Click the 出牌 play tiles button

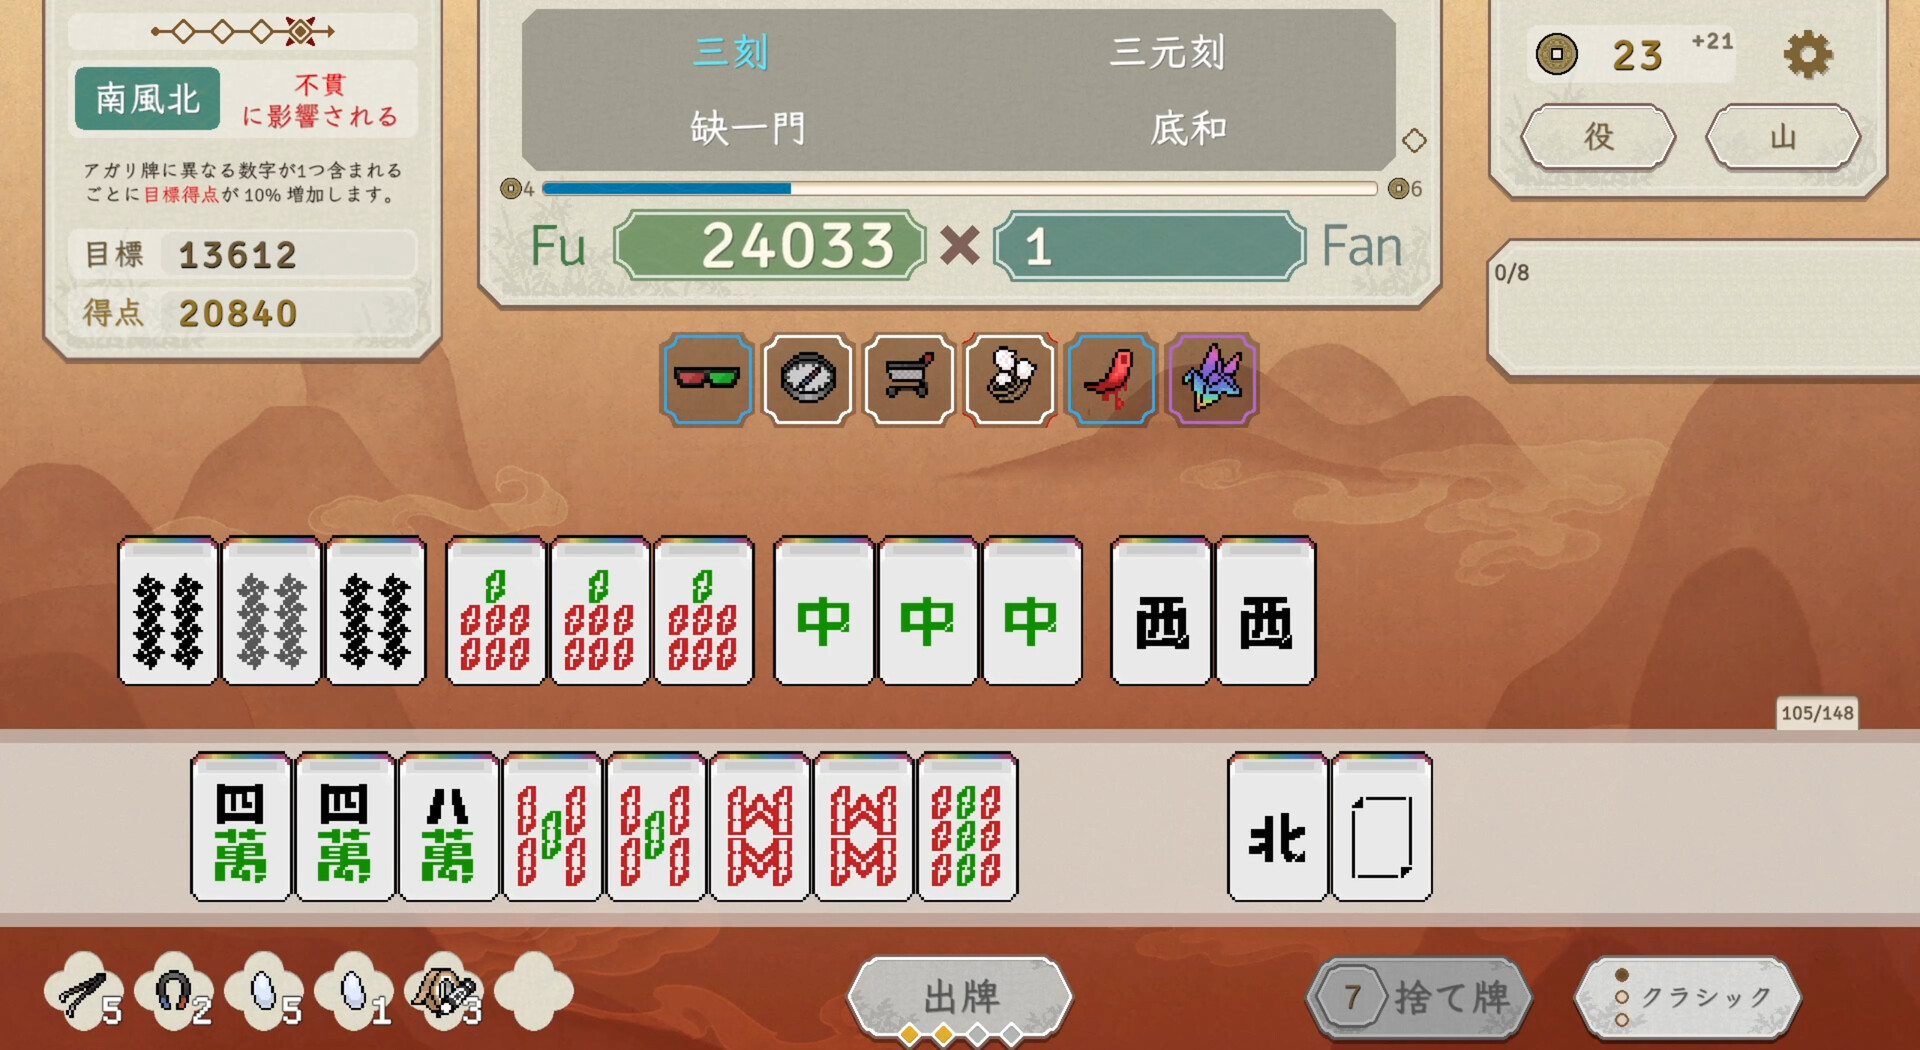coord(960,997)
